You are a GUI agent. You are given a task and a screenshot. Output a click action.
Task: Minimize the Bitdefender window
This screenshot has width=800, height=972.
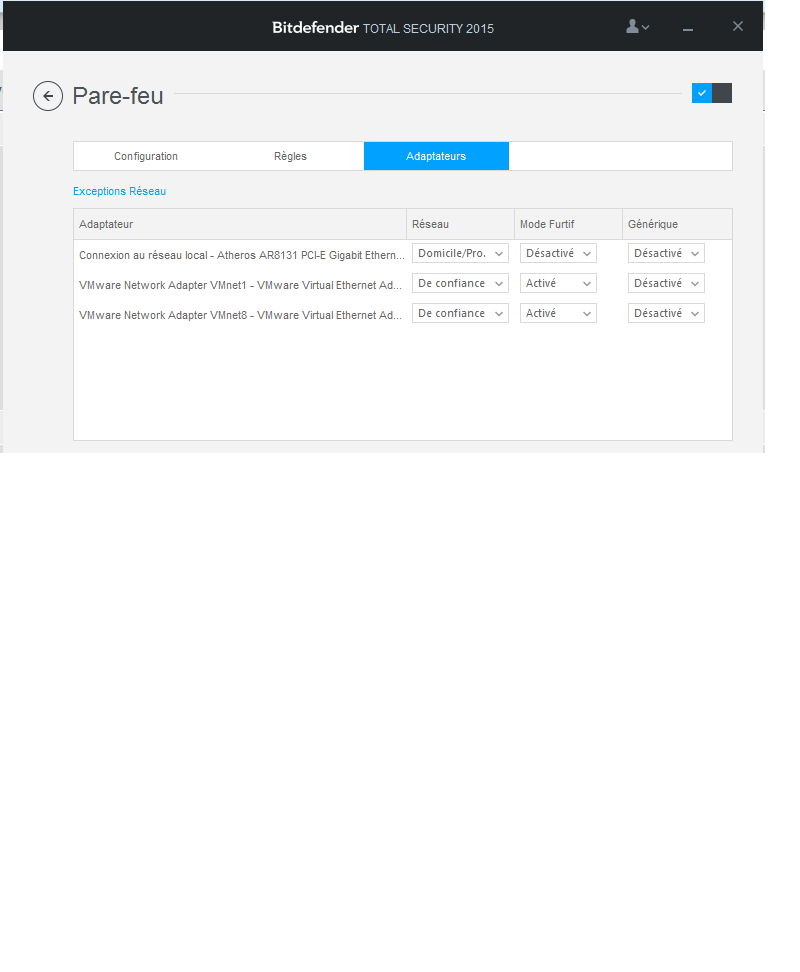click(x=688, y=29)
